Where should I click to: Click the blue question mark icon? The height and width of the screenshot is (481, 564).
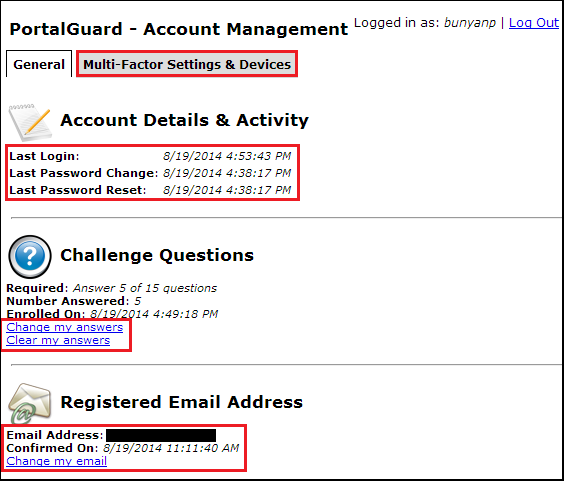pos(30,256)
